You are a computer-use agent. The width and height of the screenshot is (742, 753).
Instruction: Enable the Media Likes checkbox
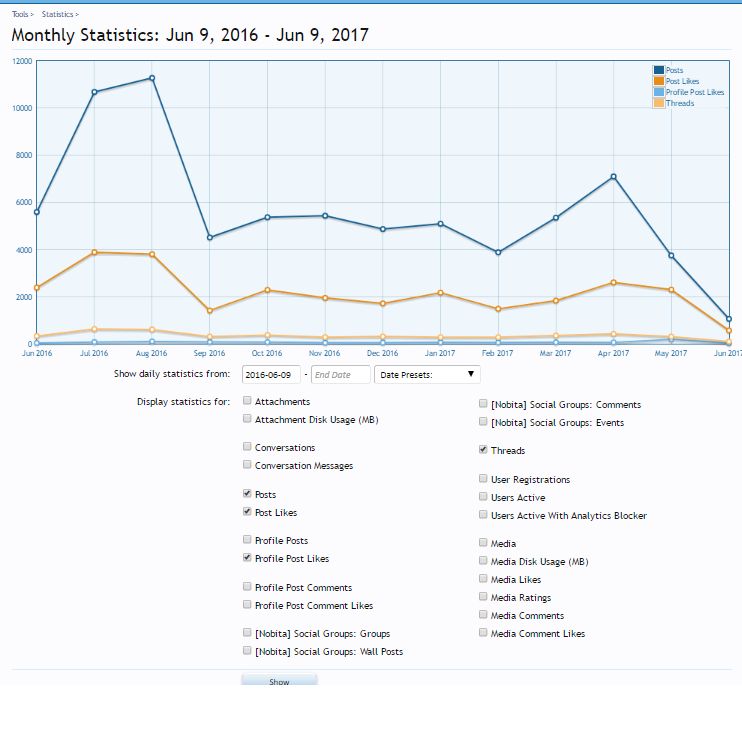tap(483, 579)
